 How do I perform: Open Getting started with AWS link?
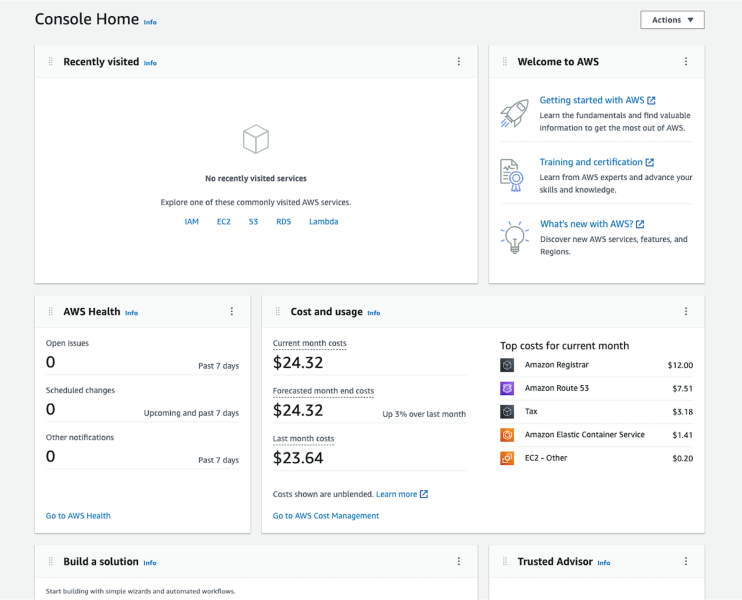pos(592,100)
